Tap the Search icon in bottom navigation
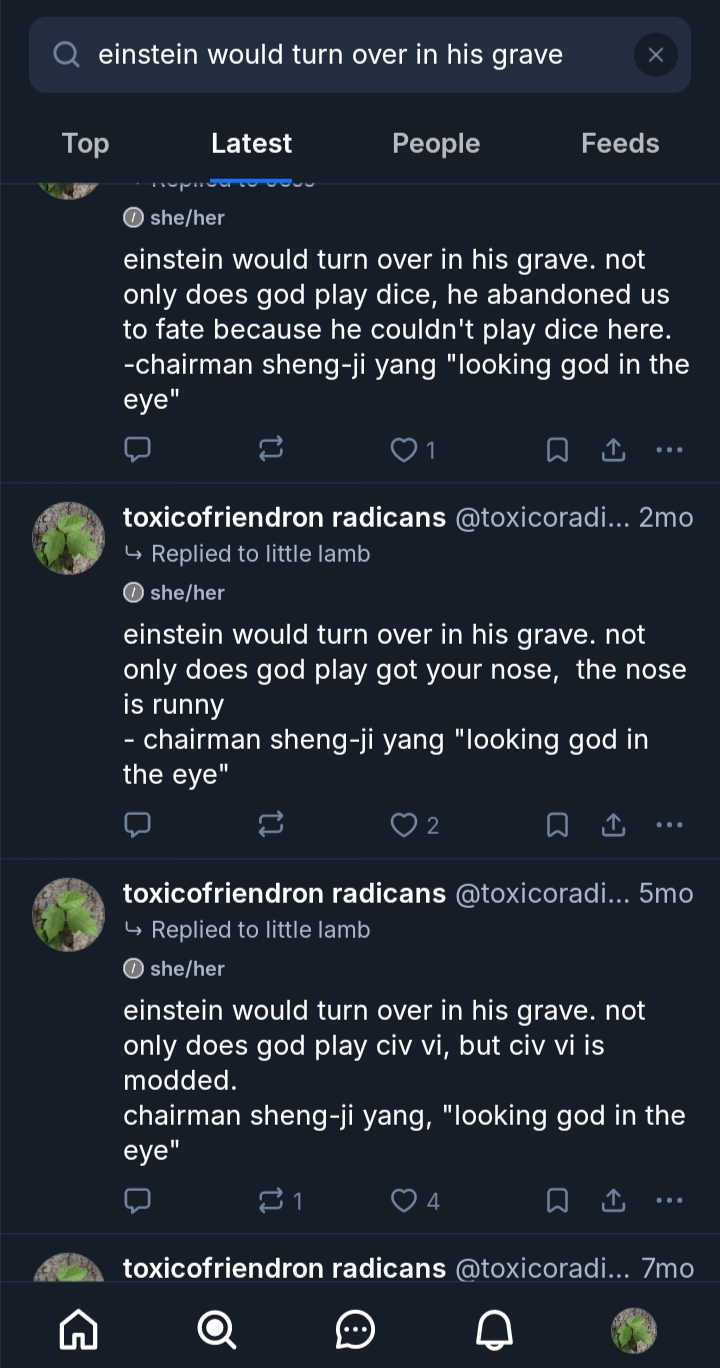 coord(216,1330)
